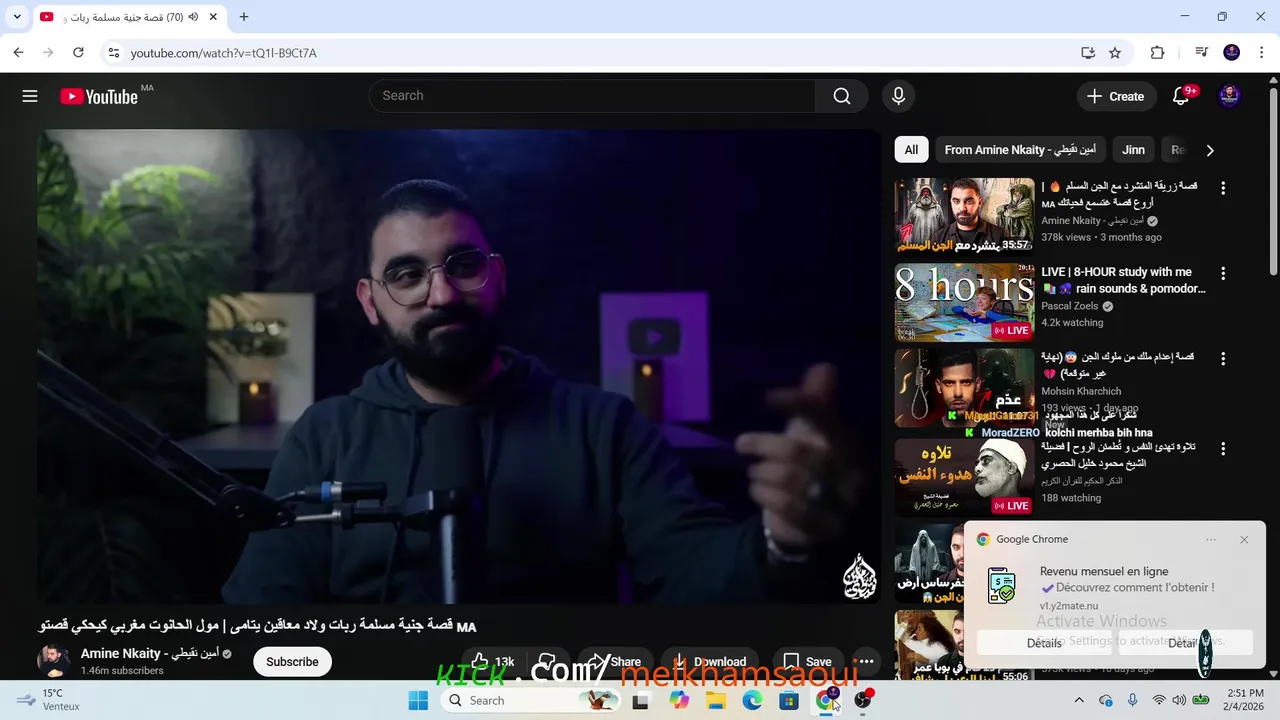Open options for the 8-HOUR study video
This screenshot has width=1280, height=720.
[x=1222, y=273]
